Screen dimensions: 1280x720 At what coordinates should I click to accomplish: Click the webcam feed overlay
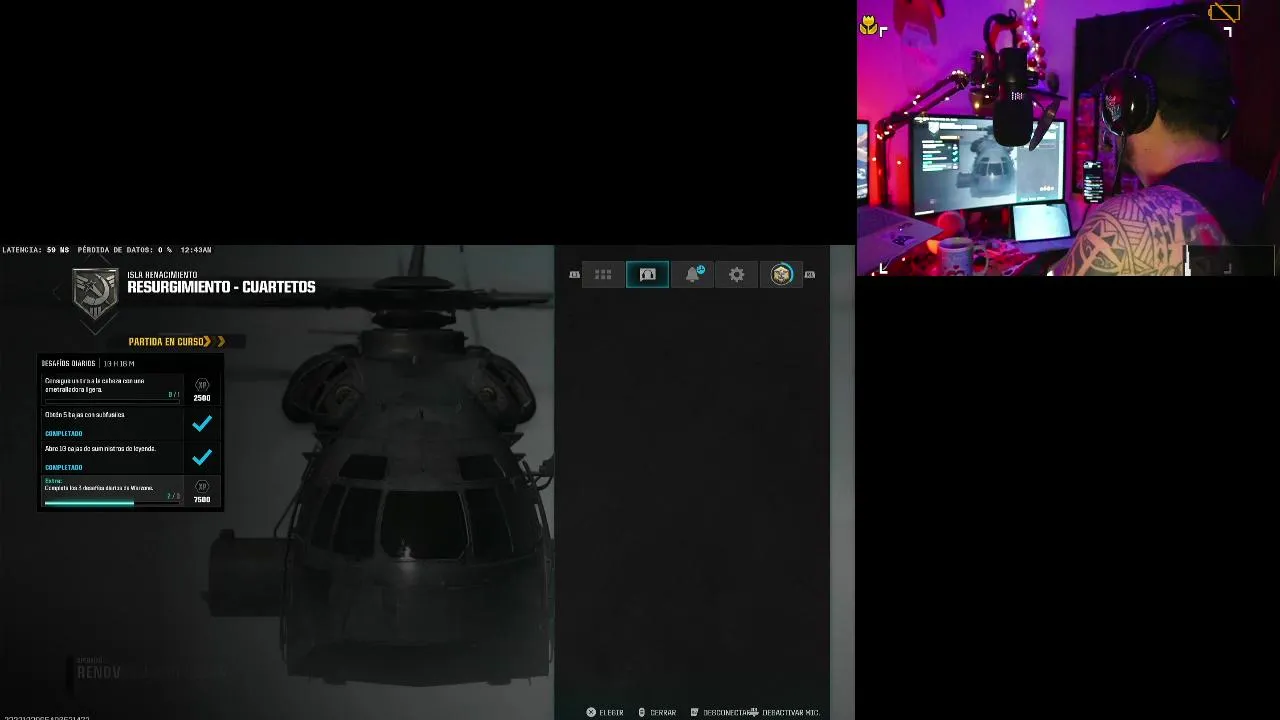[x=1067, y=138]
